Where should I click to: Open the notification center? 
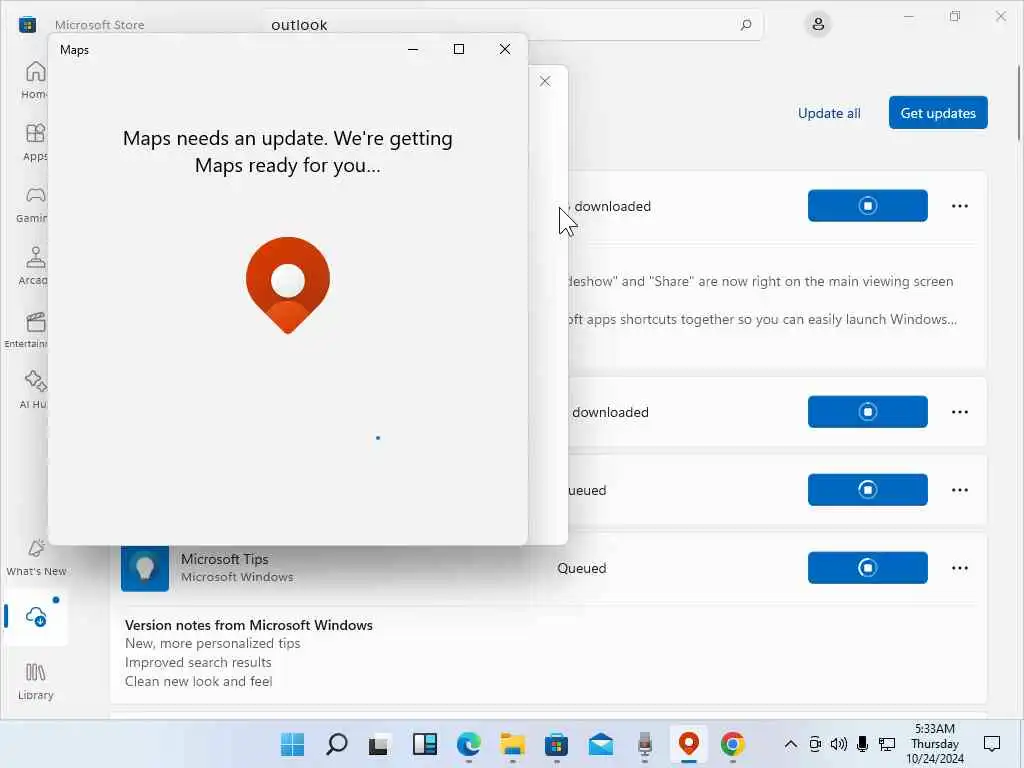[x=991, y=744]
